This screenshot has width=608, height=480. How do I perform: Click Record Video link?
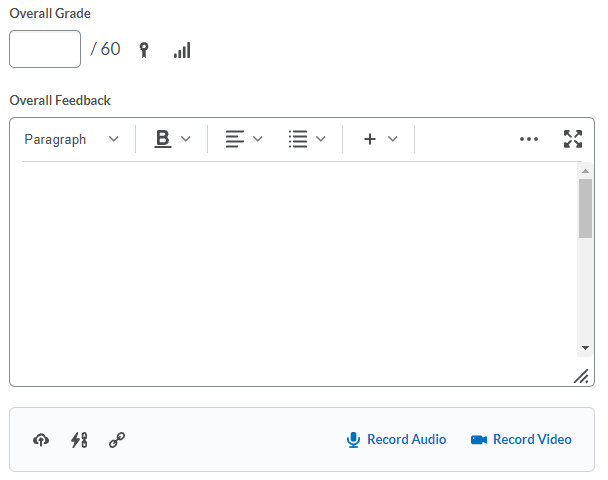(521, 439)
